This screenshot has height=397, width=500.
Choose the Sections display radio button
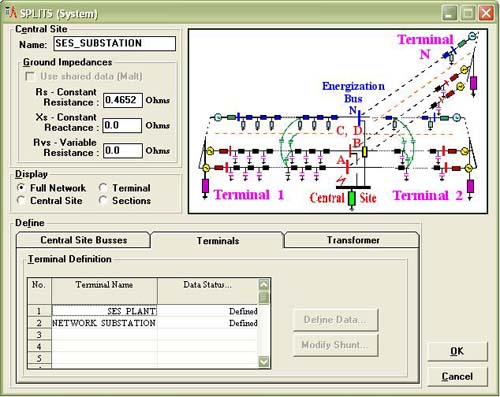[103, 200]
